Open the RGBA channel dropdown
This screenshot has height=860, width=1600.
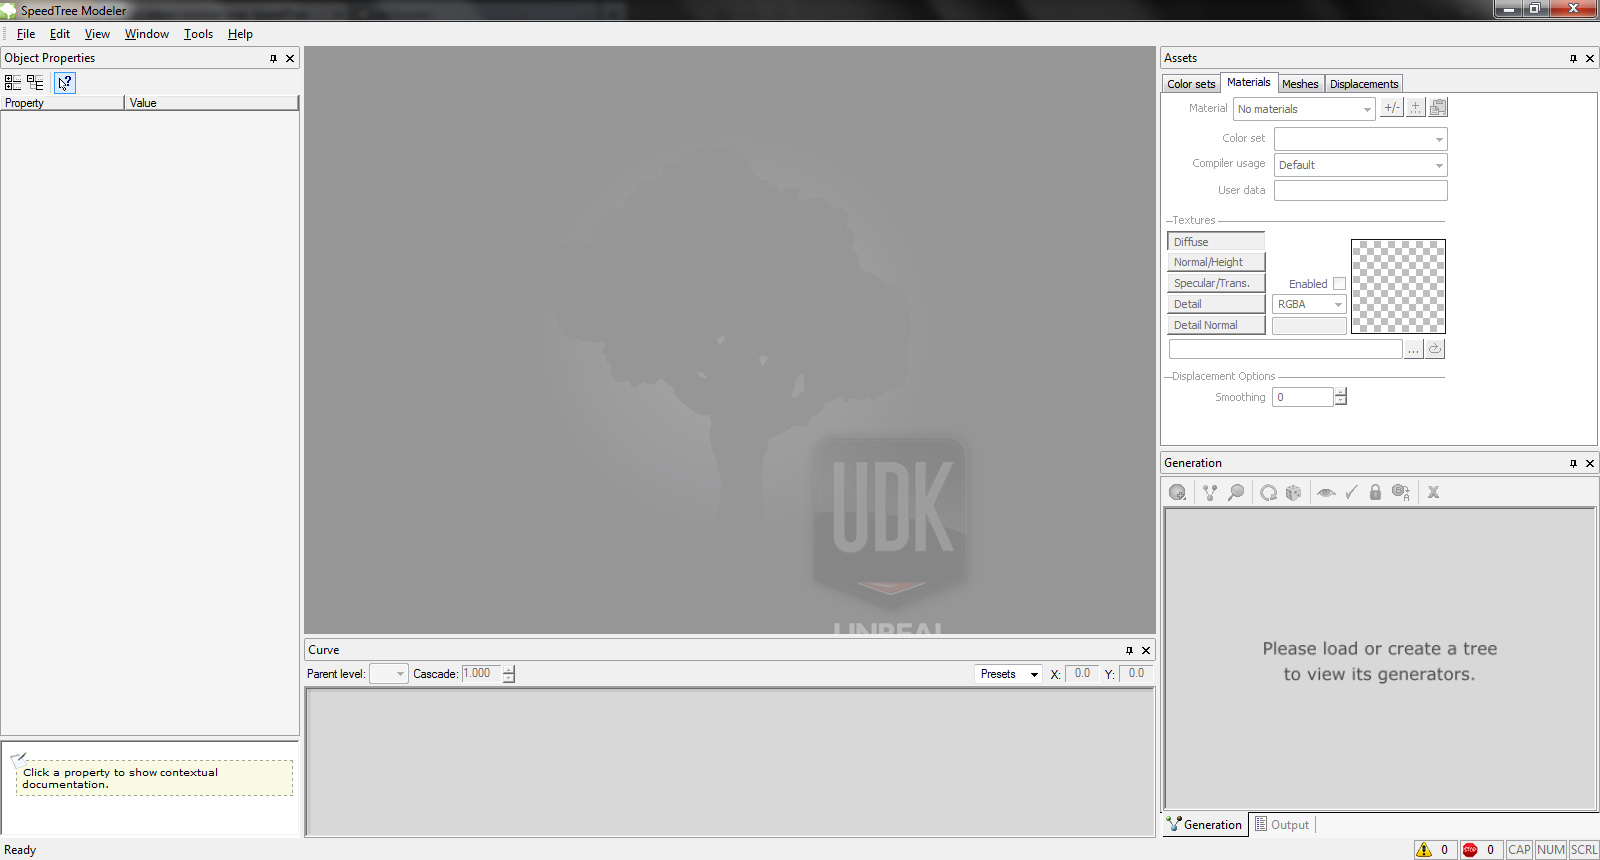[x=1309, y=304]
